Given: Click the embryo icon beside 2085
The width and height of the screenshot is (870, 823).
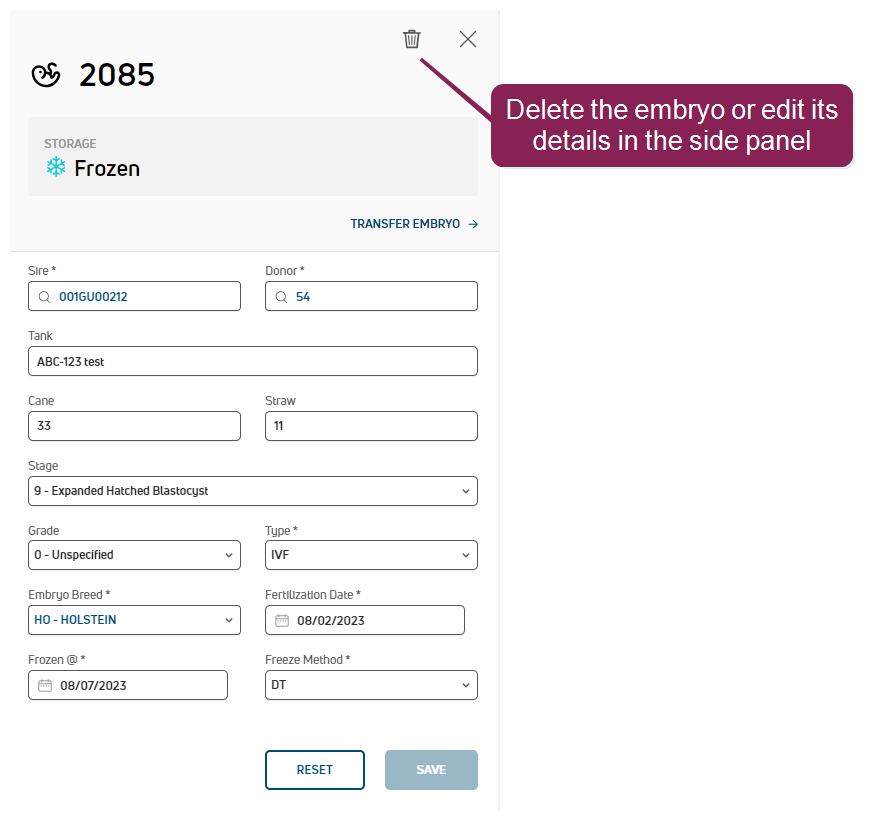Looking at the screenshot, I should pos(45,75).
